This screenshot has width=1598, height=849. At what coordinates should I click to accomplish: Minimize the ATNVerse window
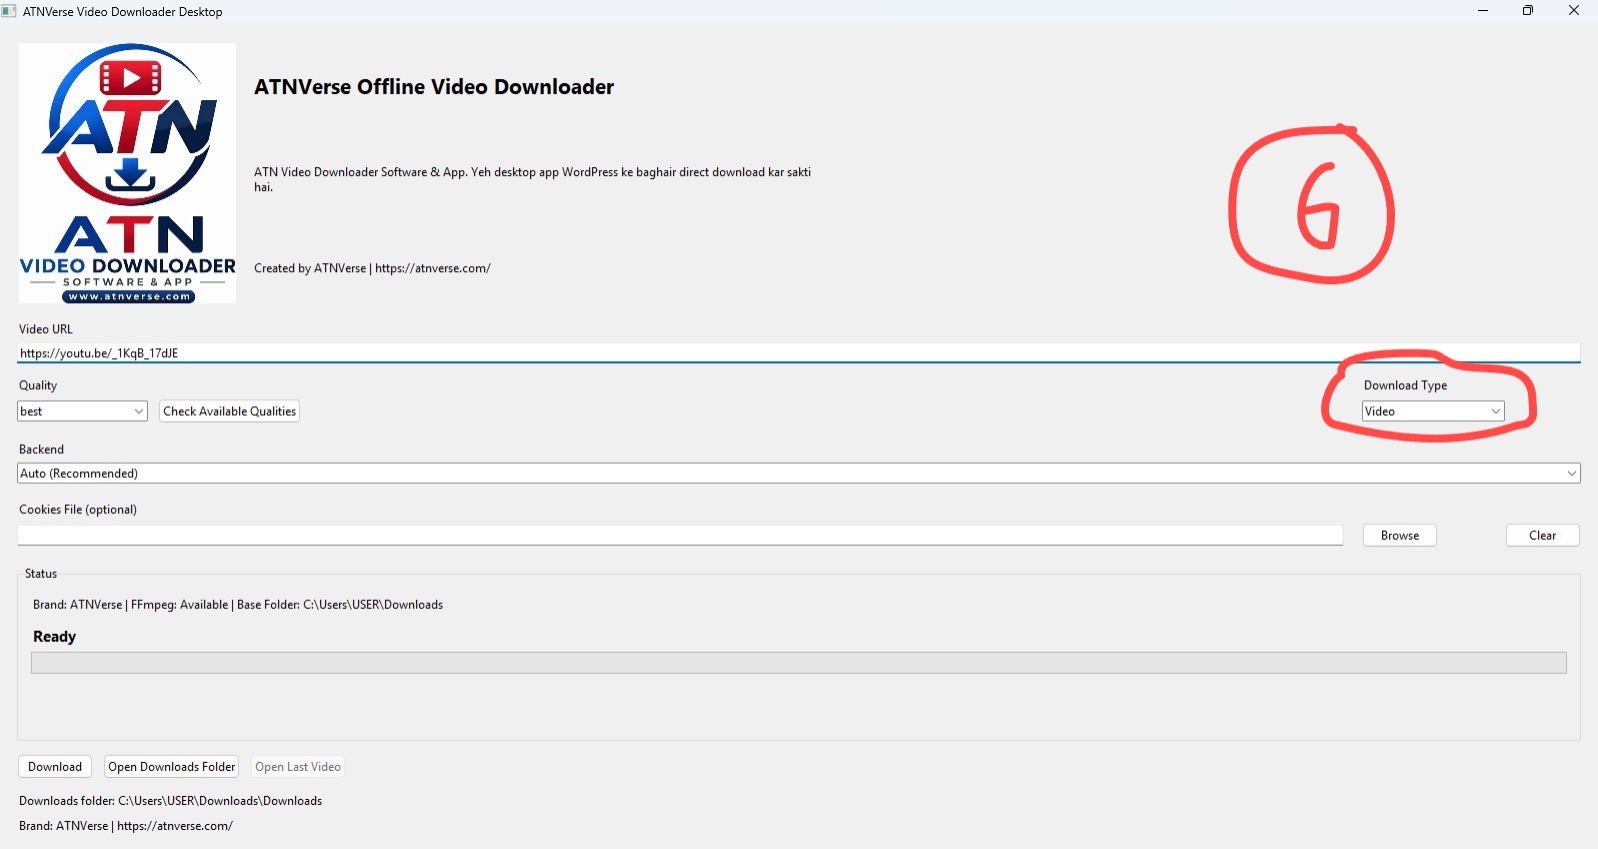click(x=1483, y=11)
